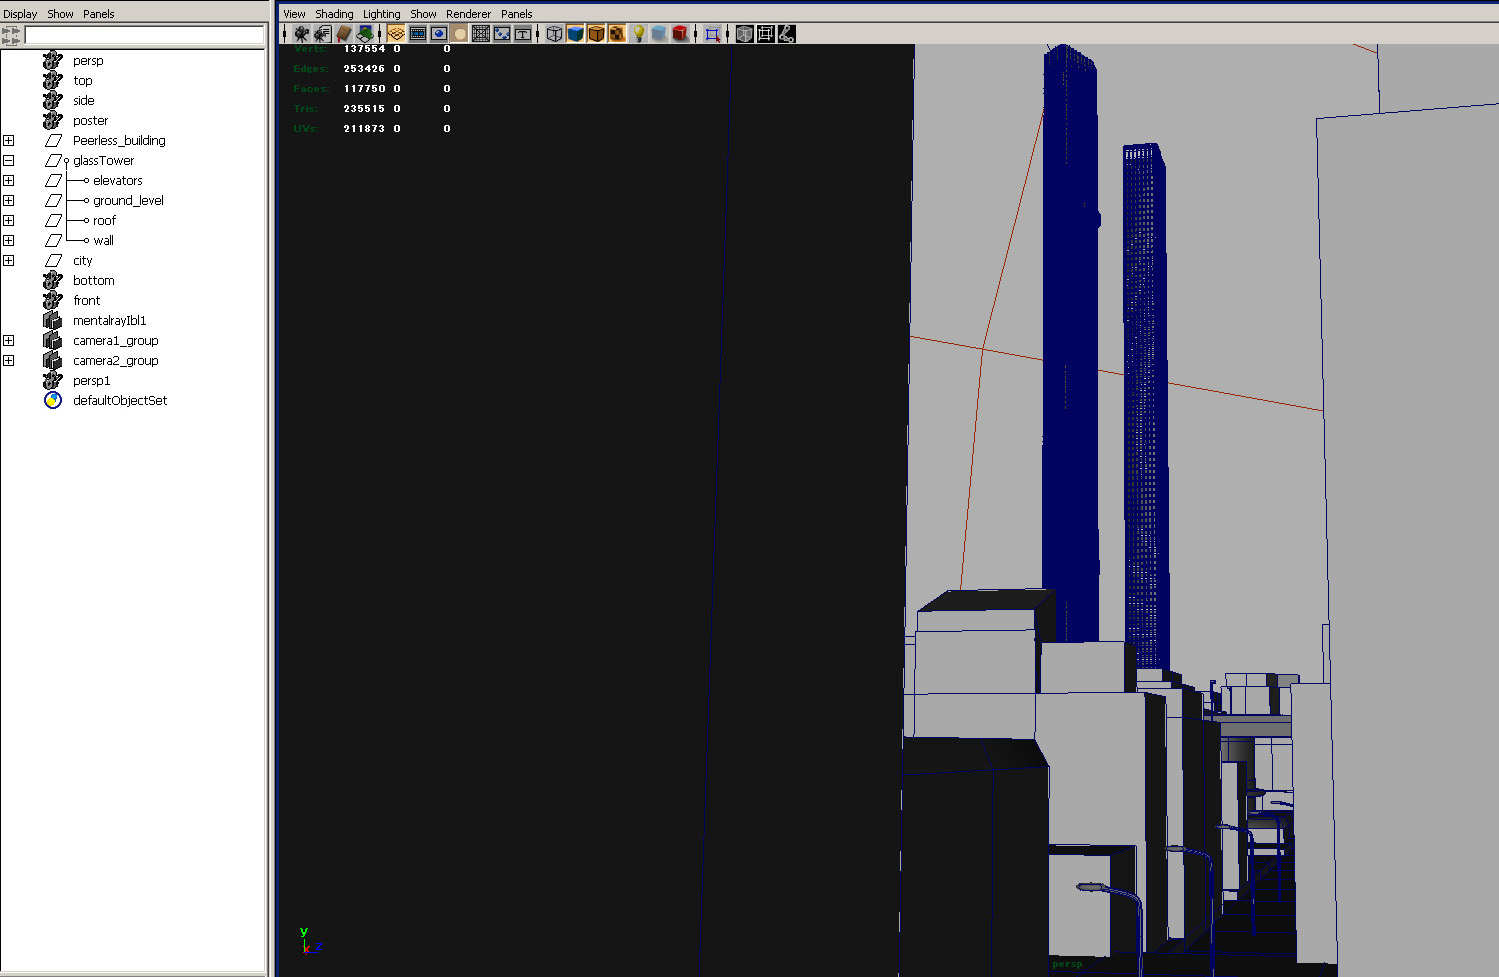
Task: Toggle scene lighting with the light bulb icon
Action: [637, 33]
